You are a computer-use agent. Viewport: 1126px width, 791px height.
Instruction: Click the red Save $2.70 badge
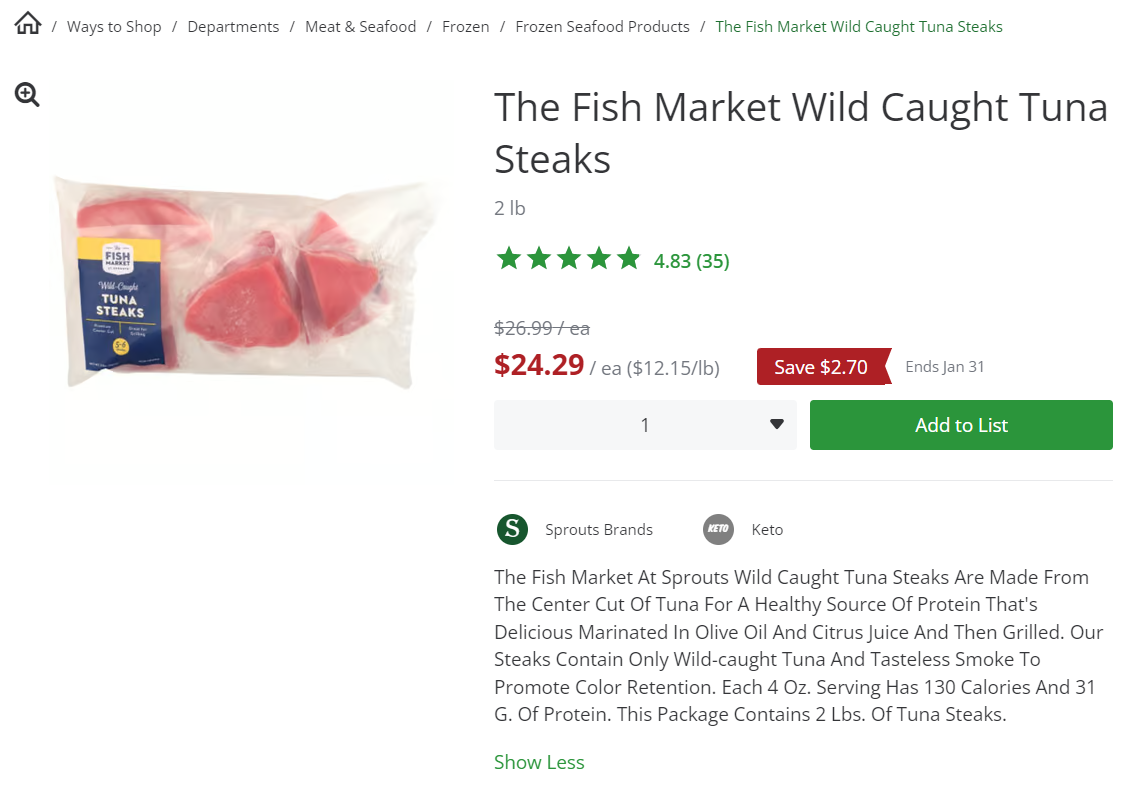tap(822, 366)
